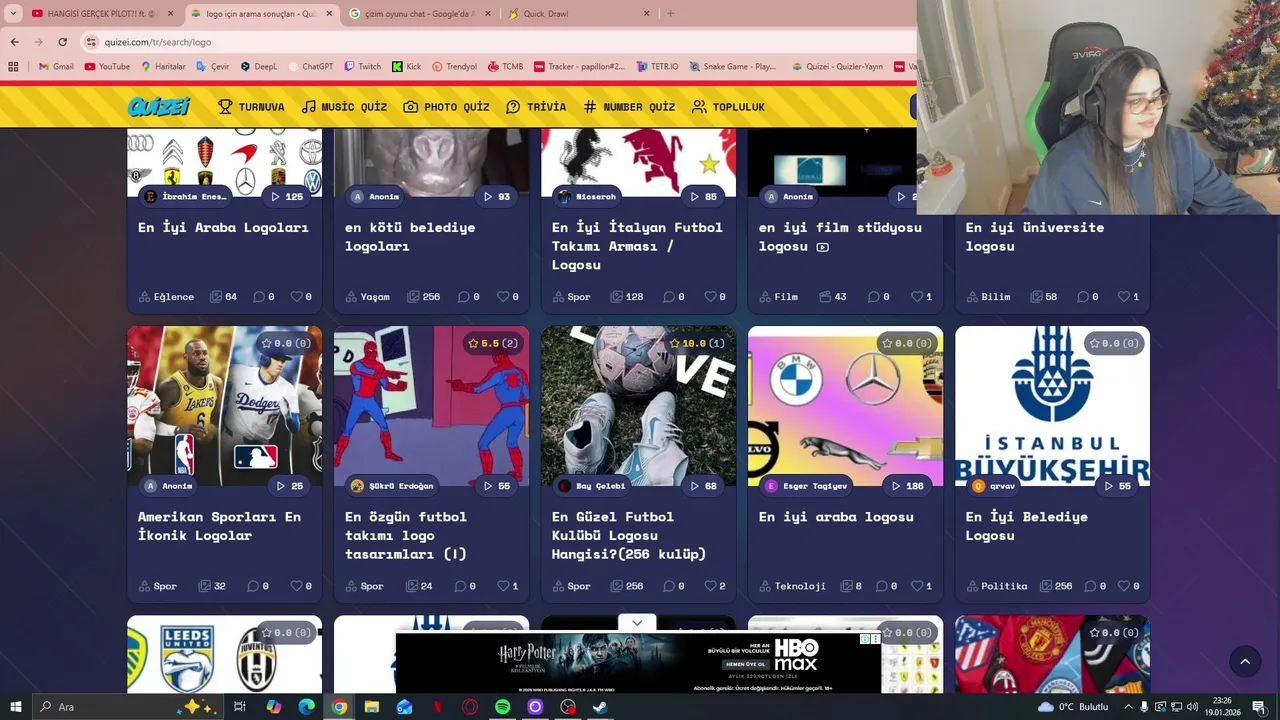The width and height of the screenshot is (1280, 720).
Task: Open the Kick bookmark
Action: [406, 67]
